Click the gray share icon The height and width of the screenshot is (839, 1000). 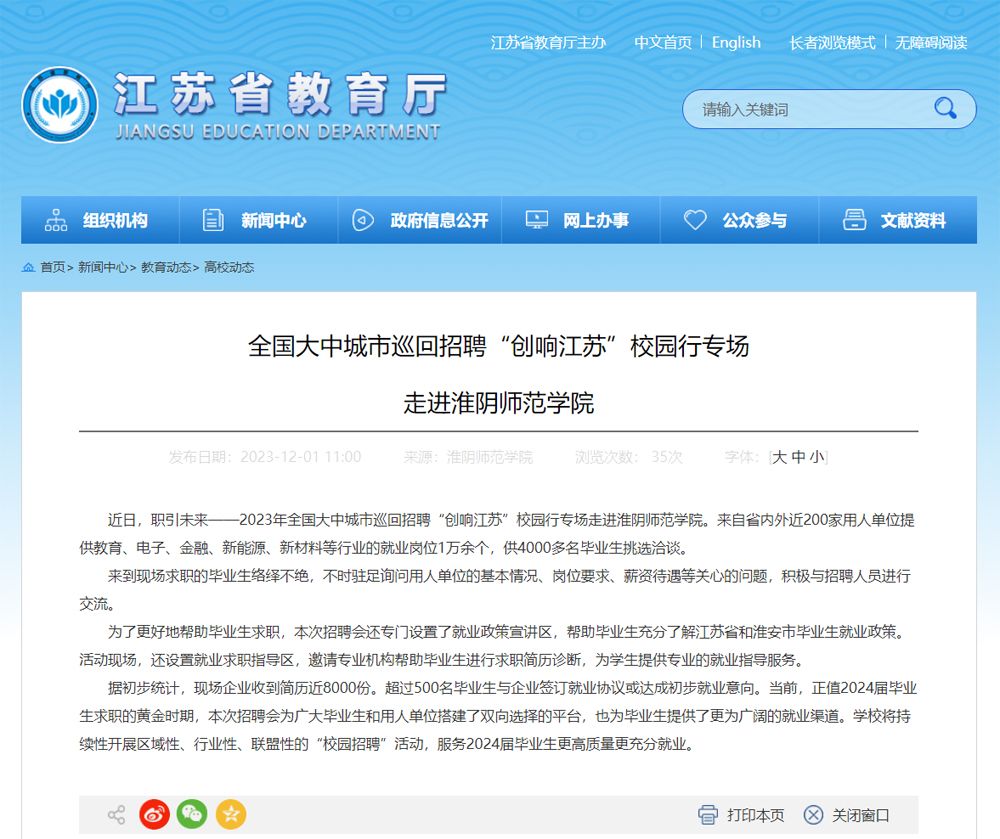coord(117,814)
